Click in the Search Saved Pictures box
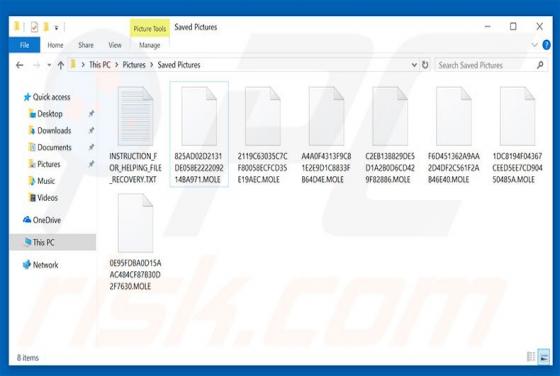Screen dimensions: 560x376 tap(486, 65)
